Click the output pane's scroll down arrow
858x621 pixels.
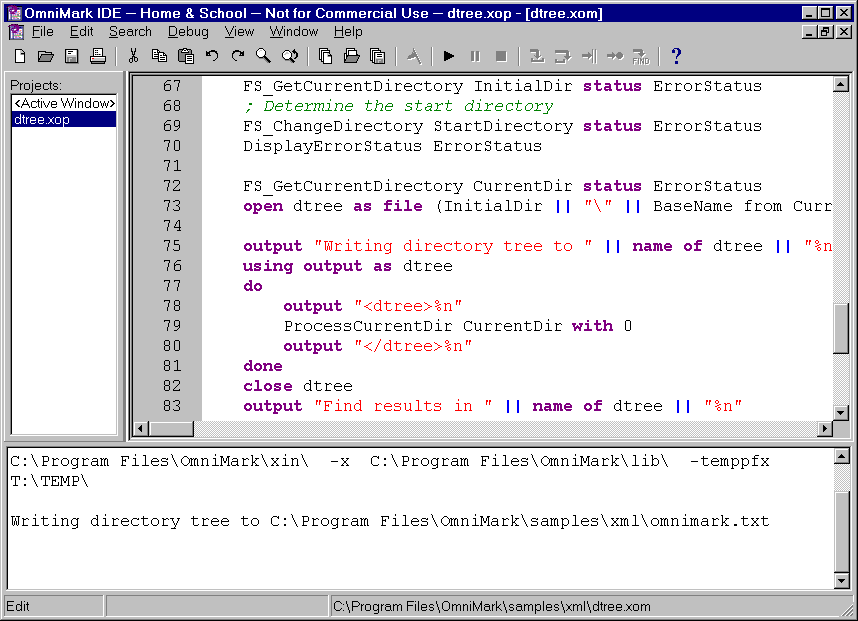coord(842,580)
